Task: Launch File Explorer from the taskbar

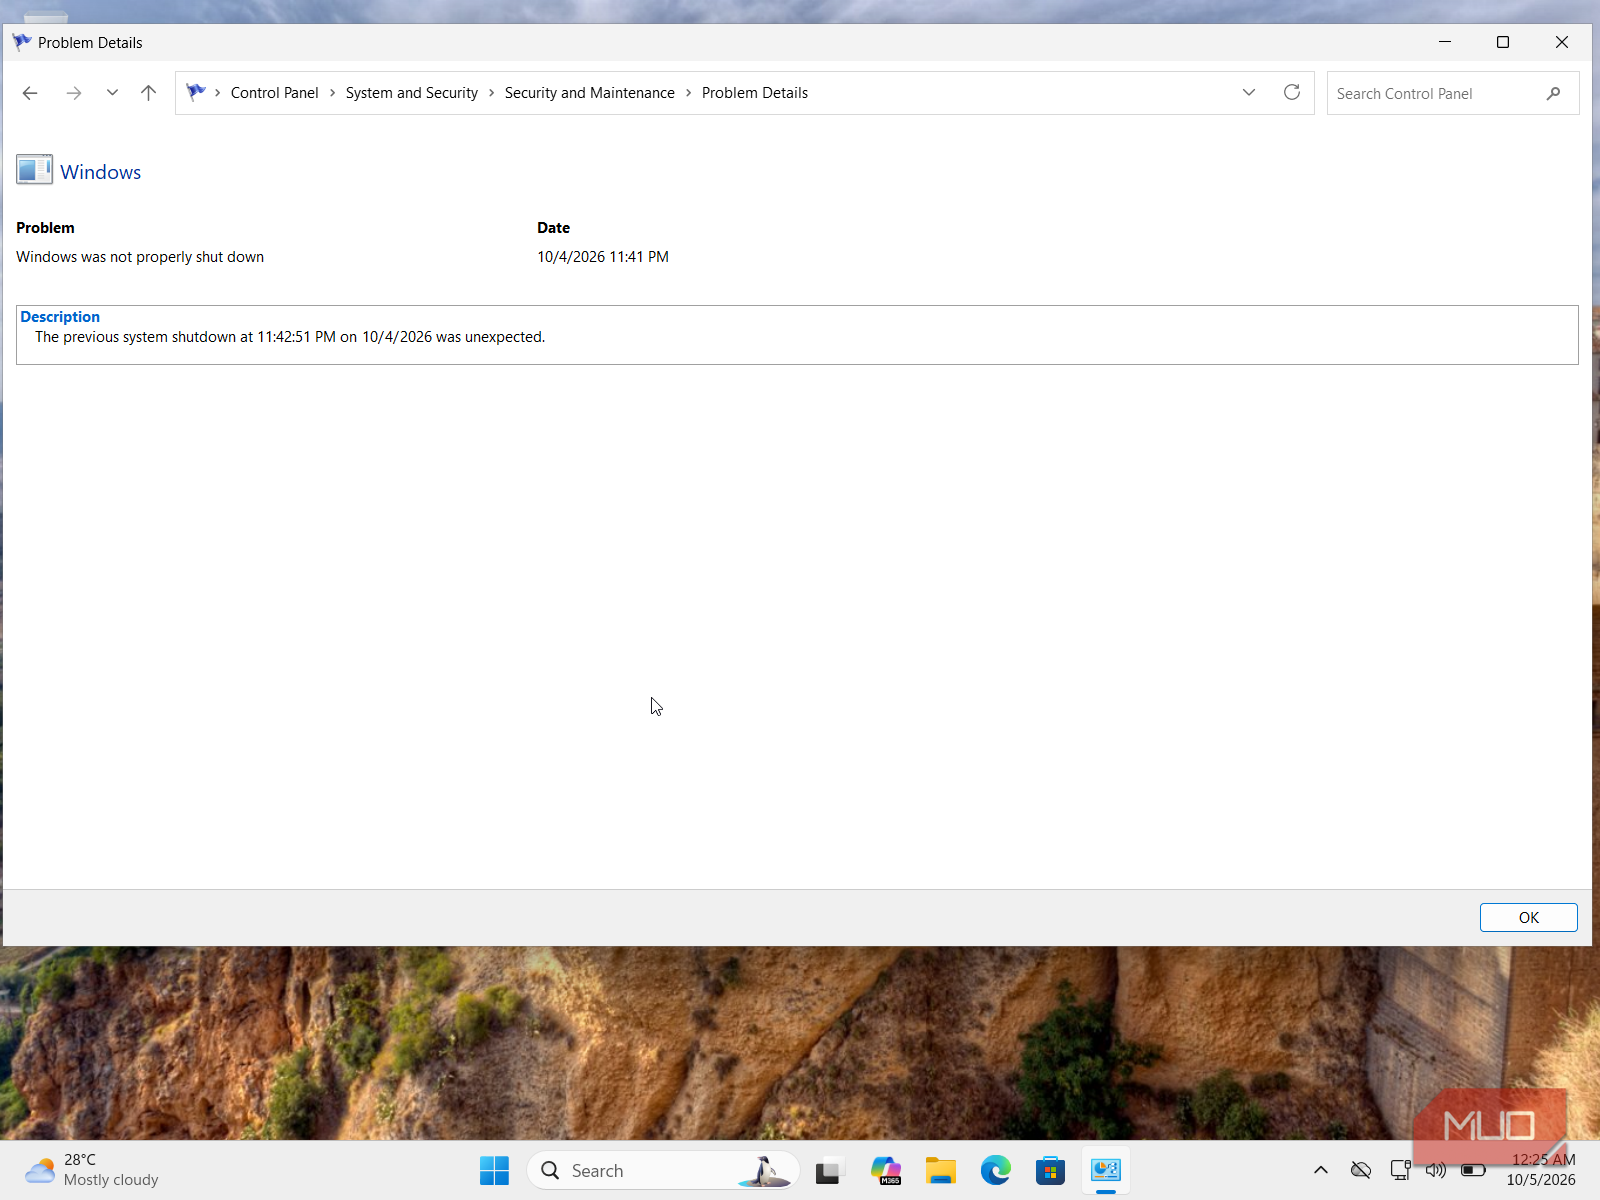Action: click(x=940, y=1170)
